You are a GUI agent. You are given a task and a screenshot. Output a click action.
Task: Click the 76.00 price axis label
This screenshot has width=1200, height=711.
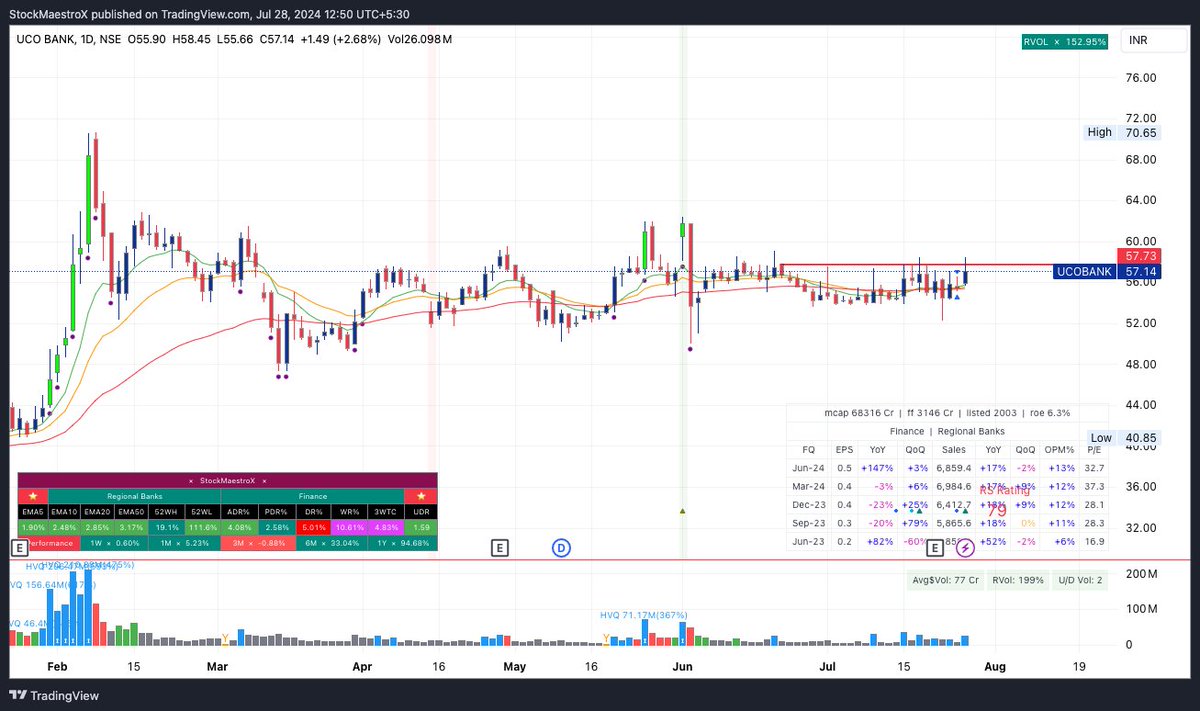pos(1141,77)
